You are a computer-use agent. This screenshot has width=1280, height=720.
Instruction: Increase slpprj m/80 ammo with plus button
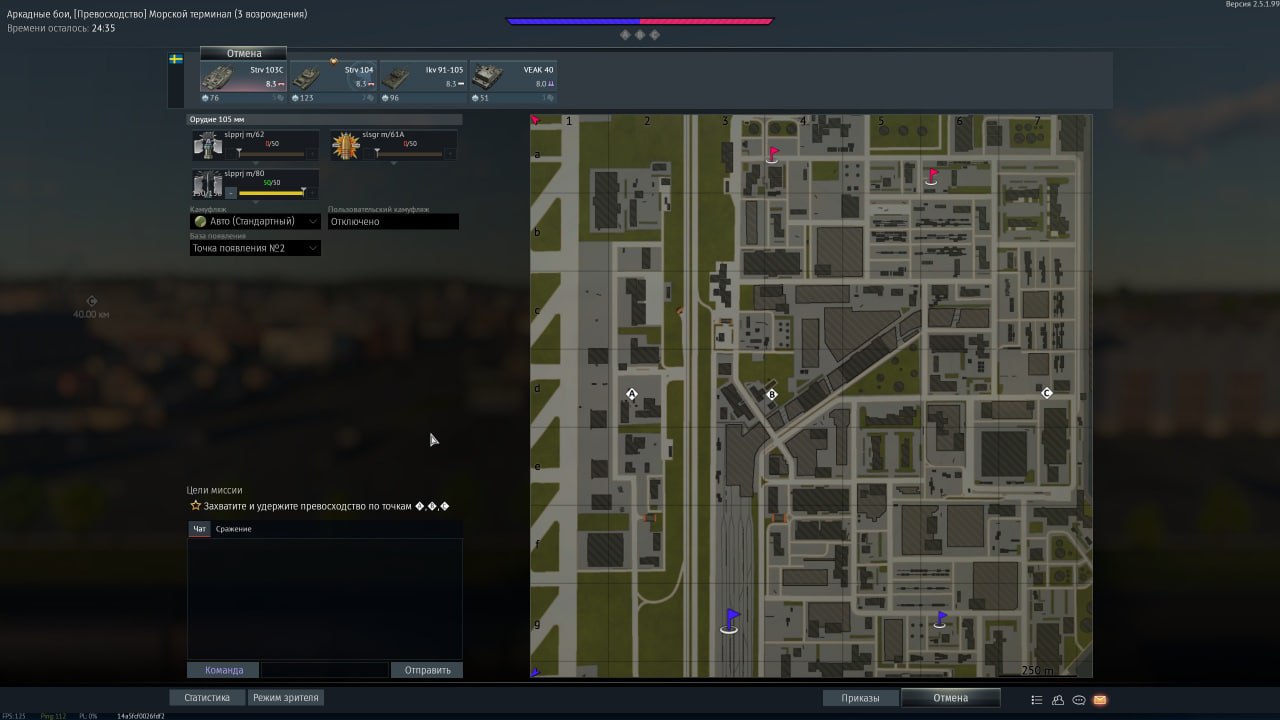point(312,192)
